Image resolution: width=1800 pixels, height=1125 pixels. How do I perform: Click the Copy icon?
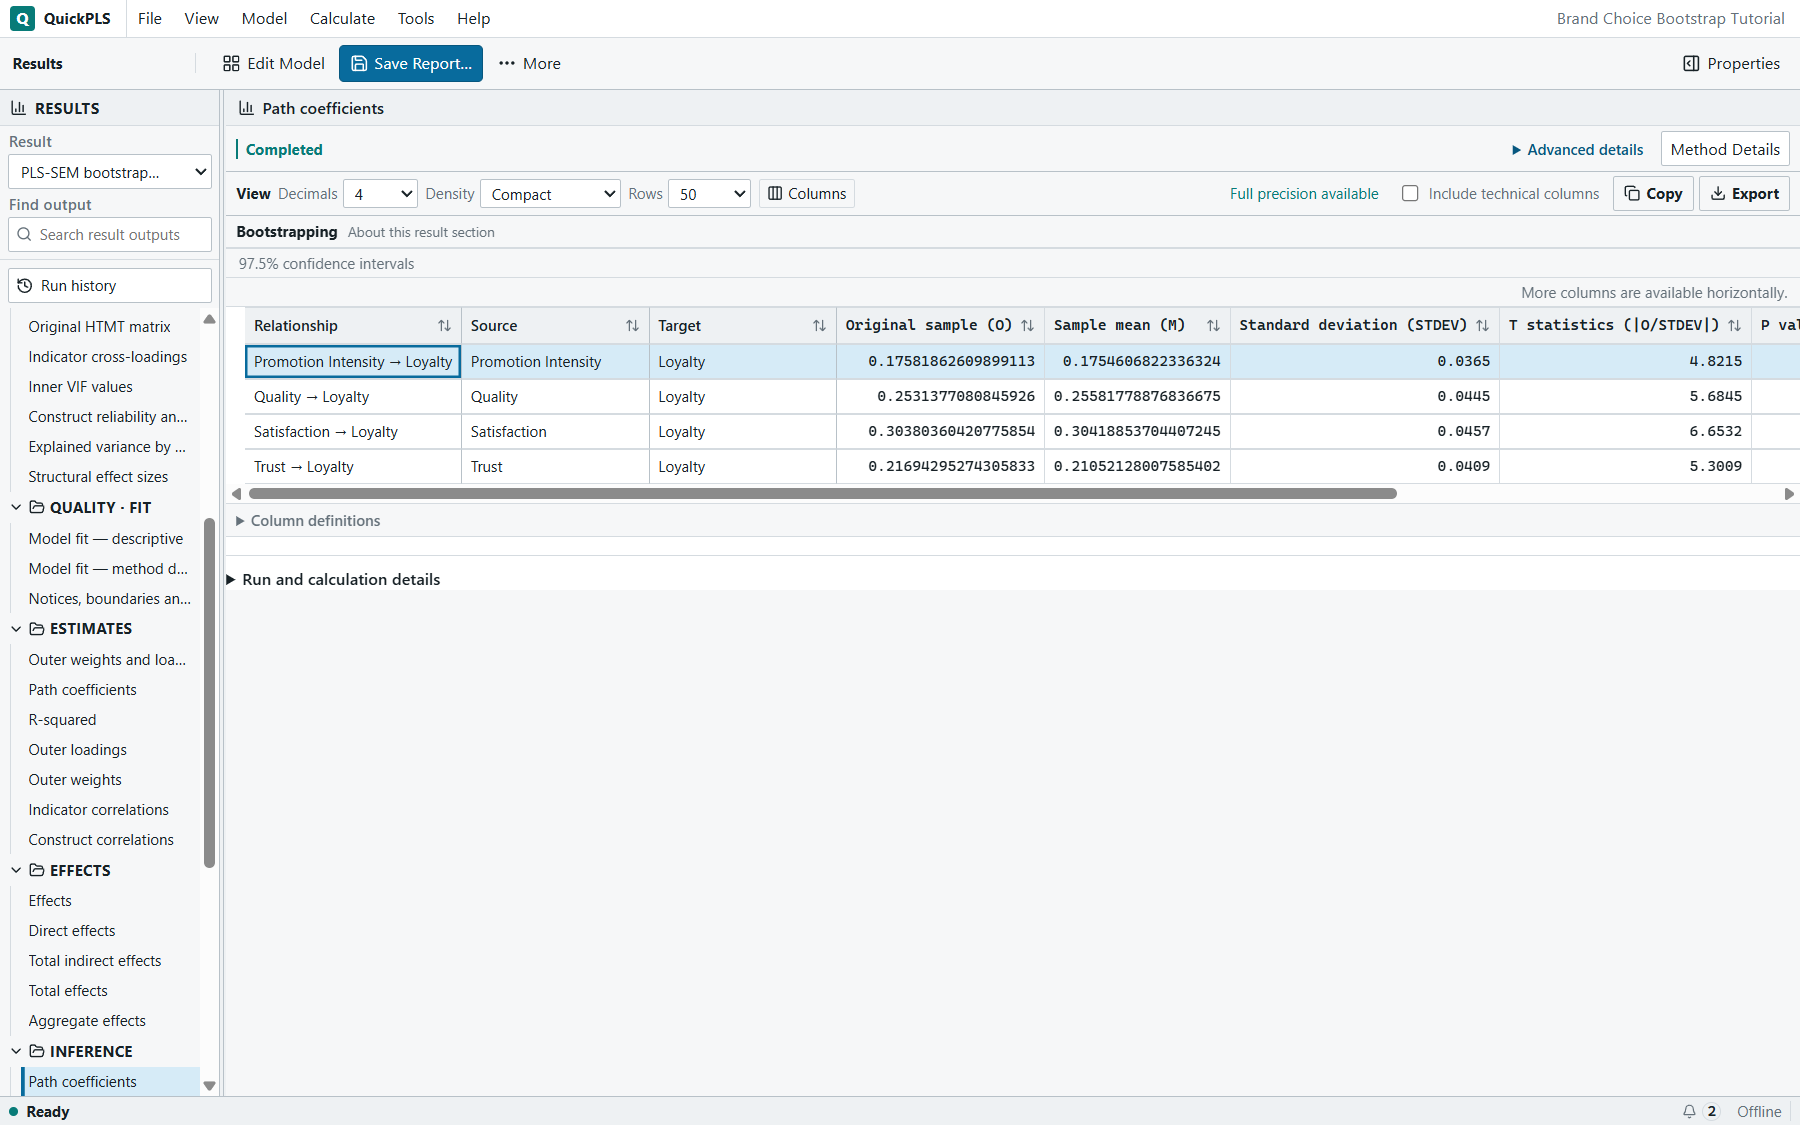pyautogui.click(x=1632, y=193)
